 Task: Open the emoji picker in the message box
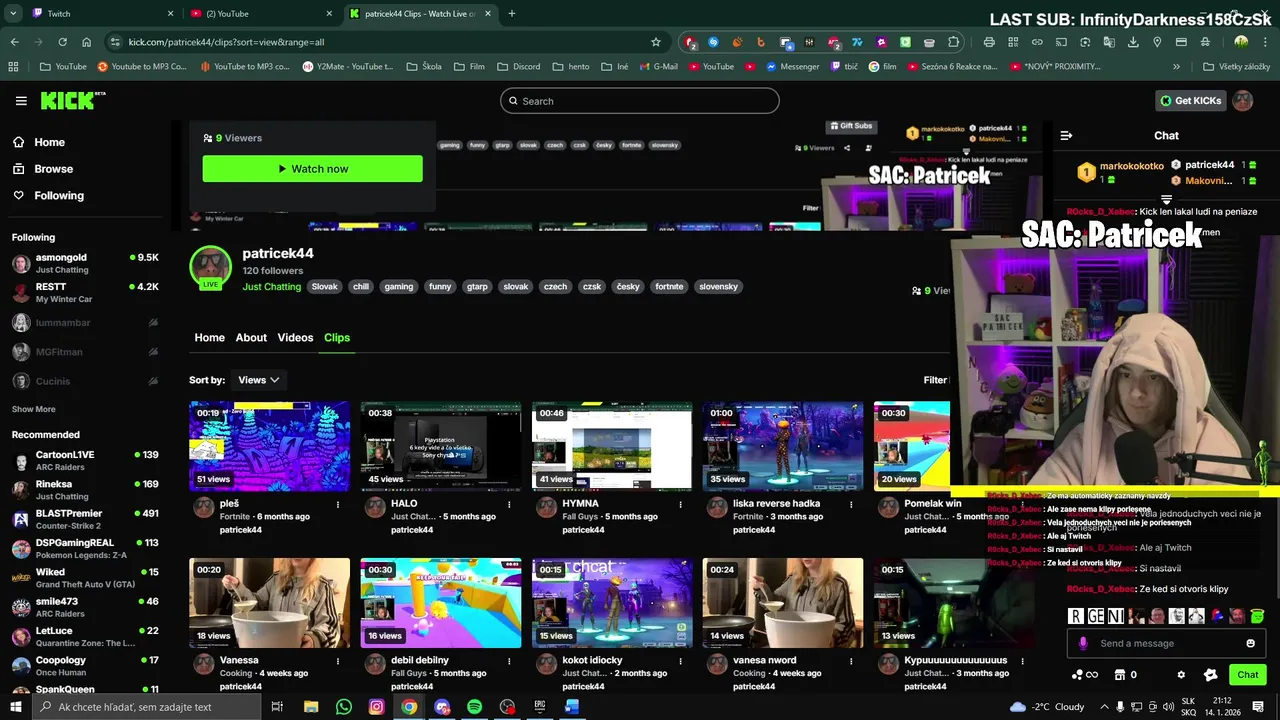[1250, 643]
